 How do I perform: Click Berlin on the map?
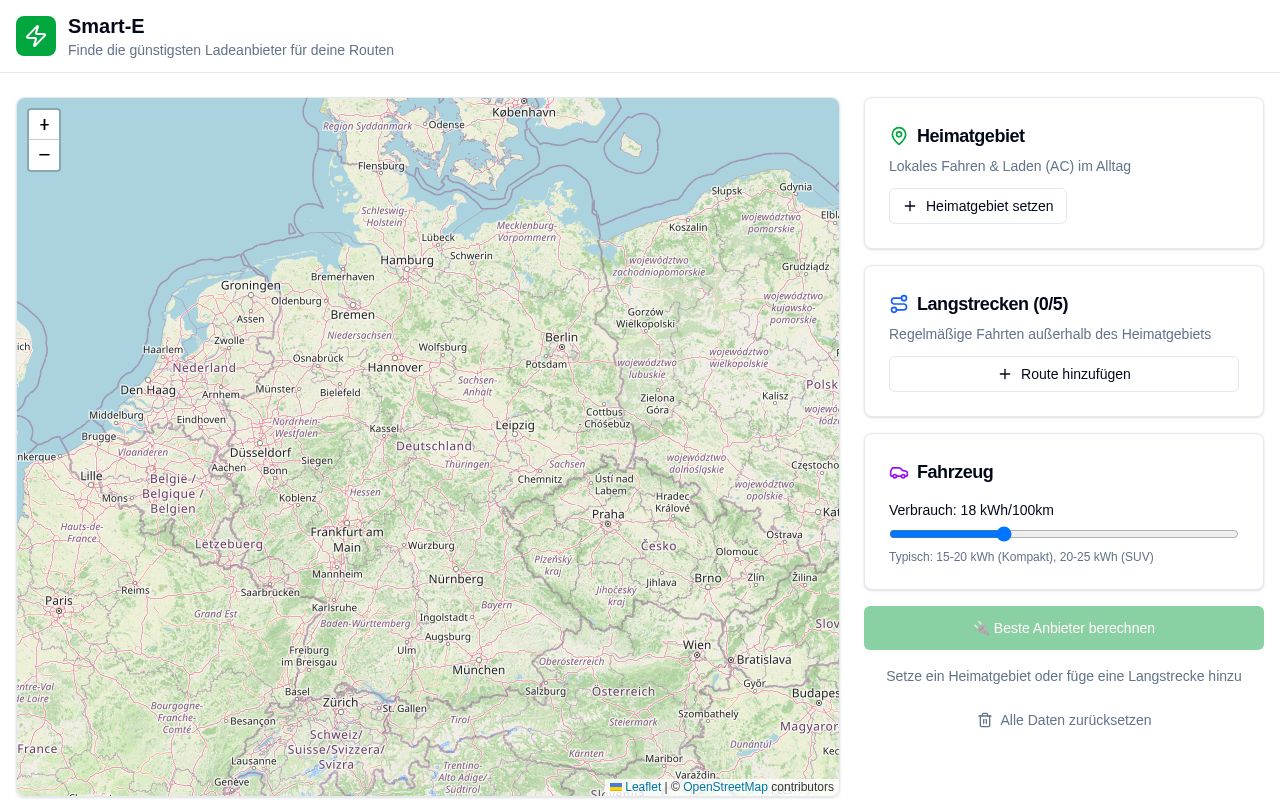tap(561, 337)
